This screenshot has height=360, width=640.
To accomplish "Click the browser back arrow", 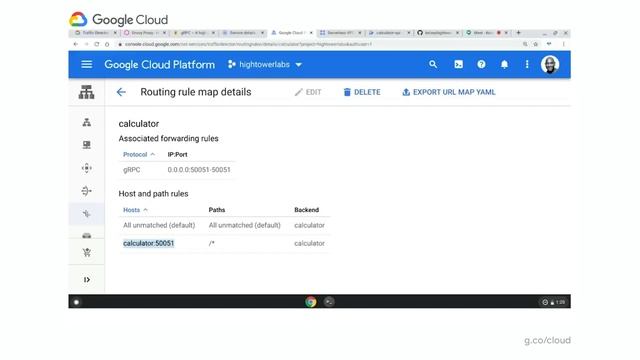I will coord(76,44).
